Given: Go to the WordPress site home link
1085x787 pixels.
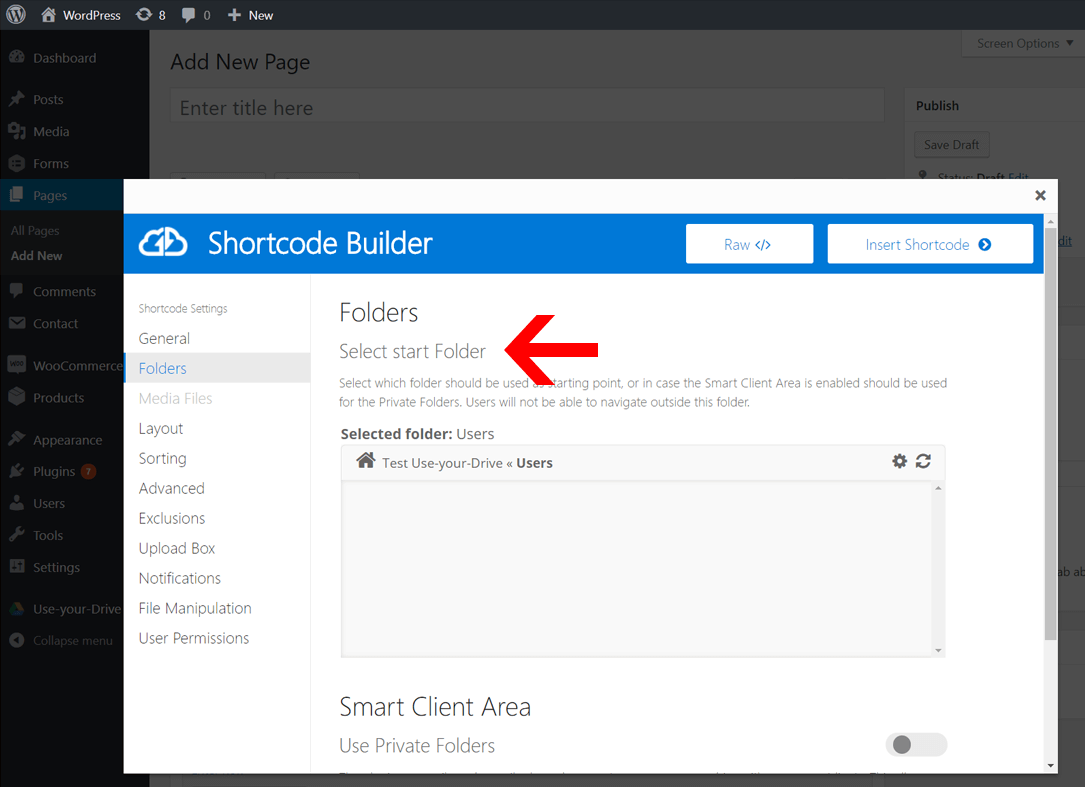Looking at the screenshot, I should 80,15.
